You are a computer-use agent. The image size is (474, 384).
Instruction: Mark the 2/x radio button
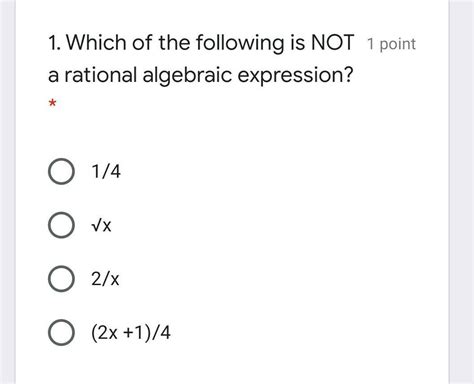pyautogui.click(x=61, y=279)
